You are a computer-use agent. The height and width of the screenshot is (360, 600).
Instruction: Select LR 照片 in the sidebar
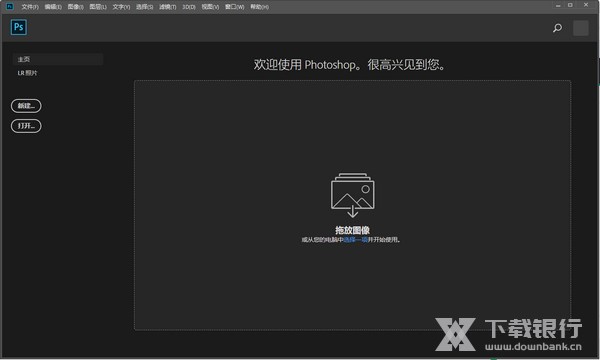click(x=27, y=73)
